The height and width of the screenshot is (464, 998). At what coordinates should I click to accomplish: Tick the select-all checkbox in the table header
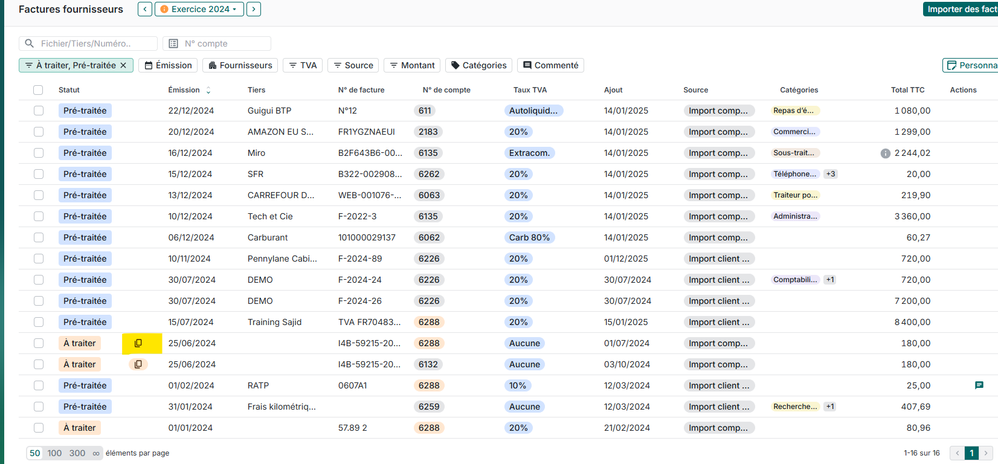click(x=39, y=90)
